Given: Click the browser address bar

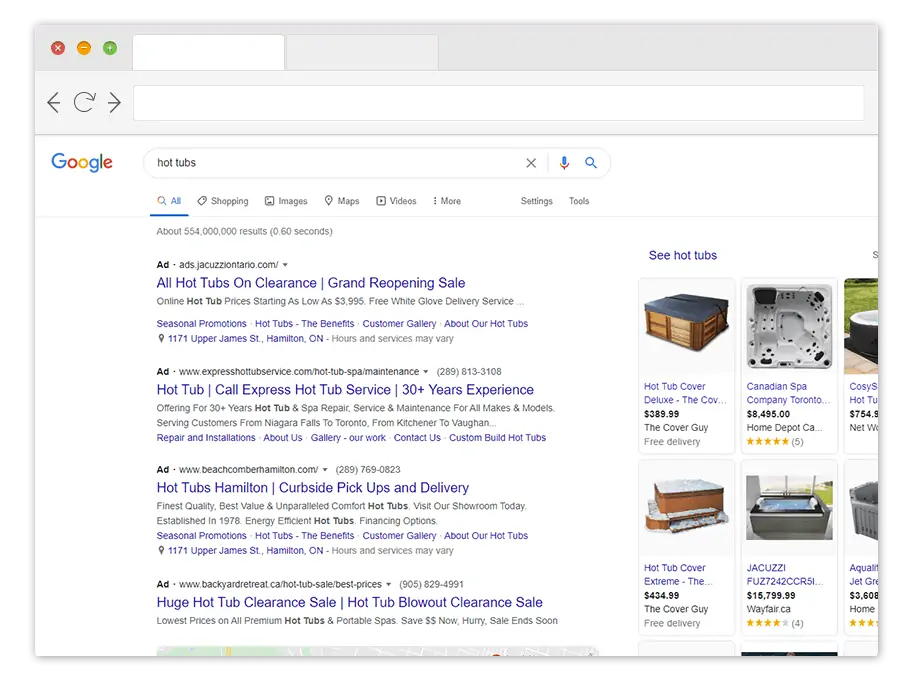Looking at the screenshot, I should (498, 103).
